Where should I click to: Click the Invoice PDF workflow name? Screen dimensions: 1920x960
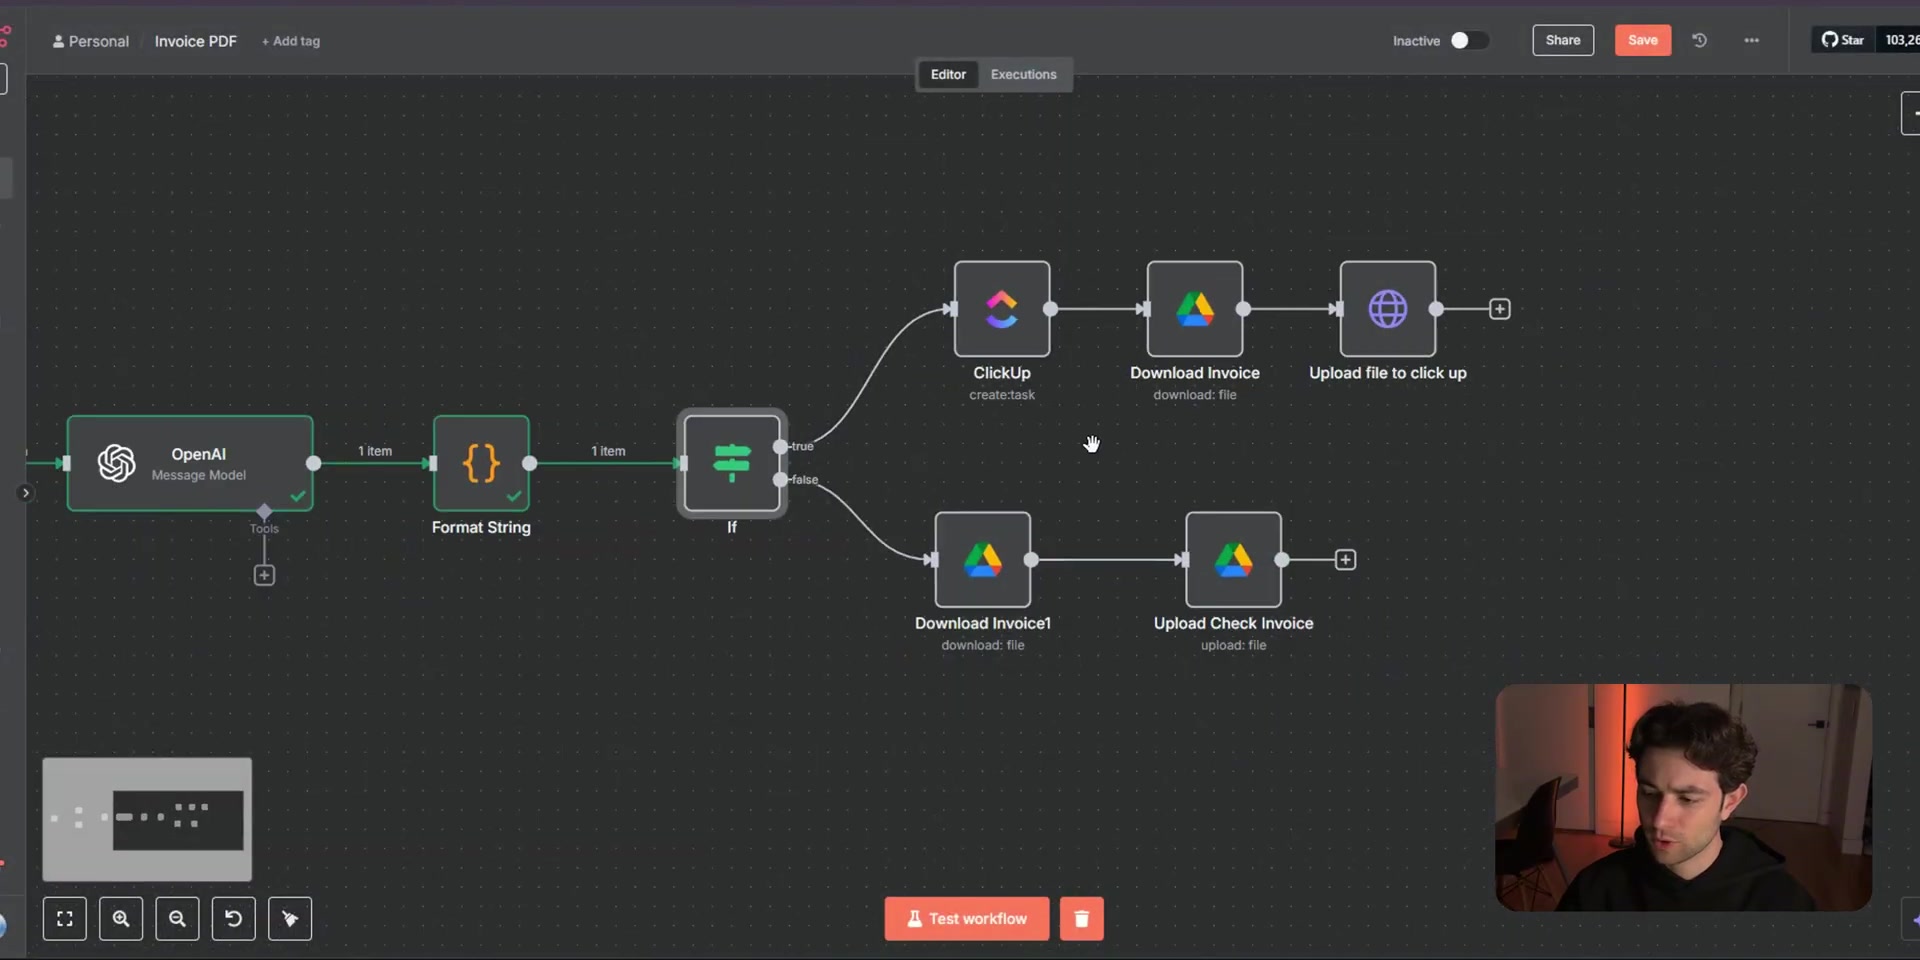point(196,41)
